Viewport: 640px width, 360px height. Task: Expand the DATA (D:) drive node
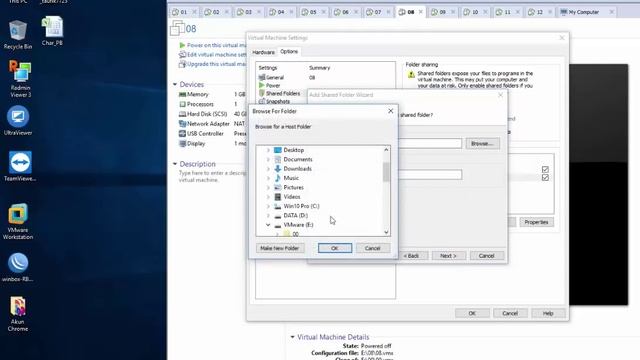pos(268,216)
